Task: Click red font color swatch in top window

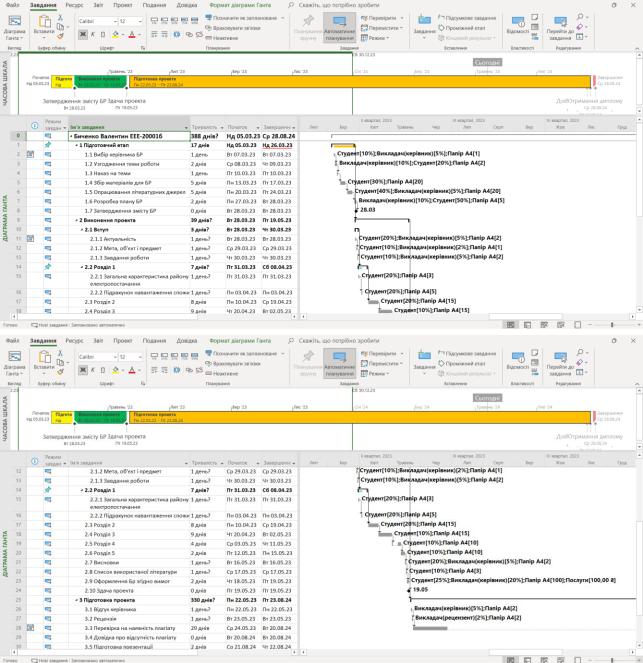Action: (132, 34)
